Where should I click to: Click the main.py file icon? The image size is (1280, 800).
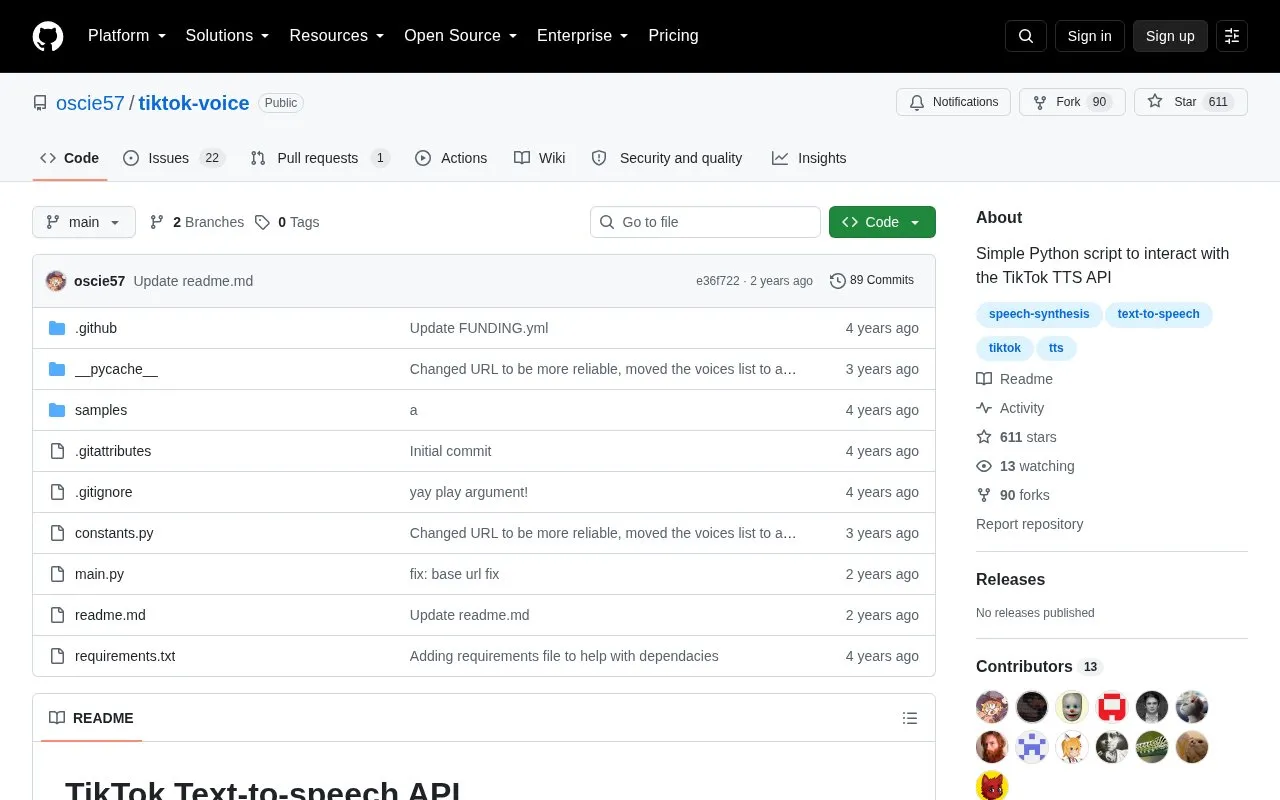[57, 574]
